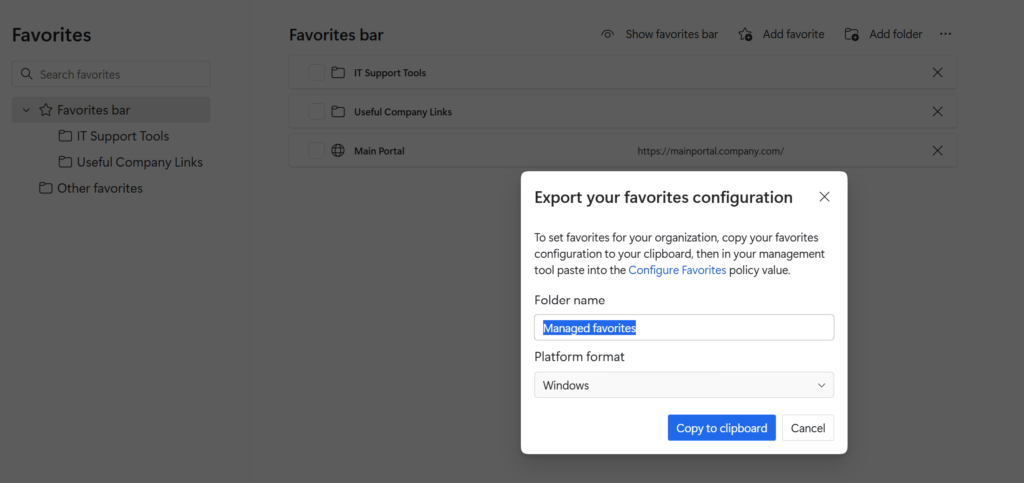Open the Platform format dropdown

(684, 385)
